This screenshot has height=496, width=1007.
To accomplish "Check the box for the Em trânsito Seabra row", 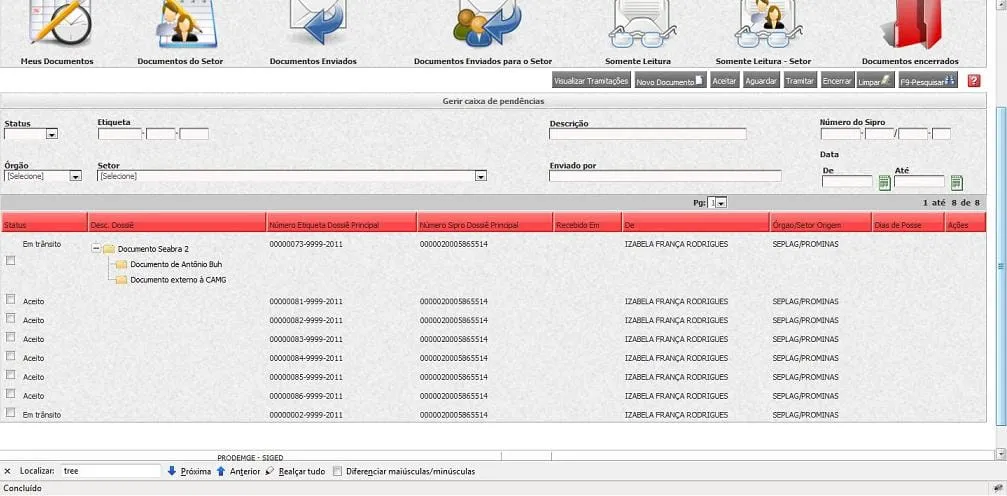I will point(10,260).
